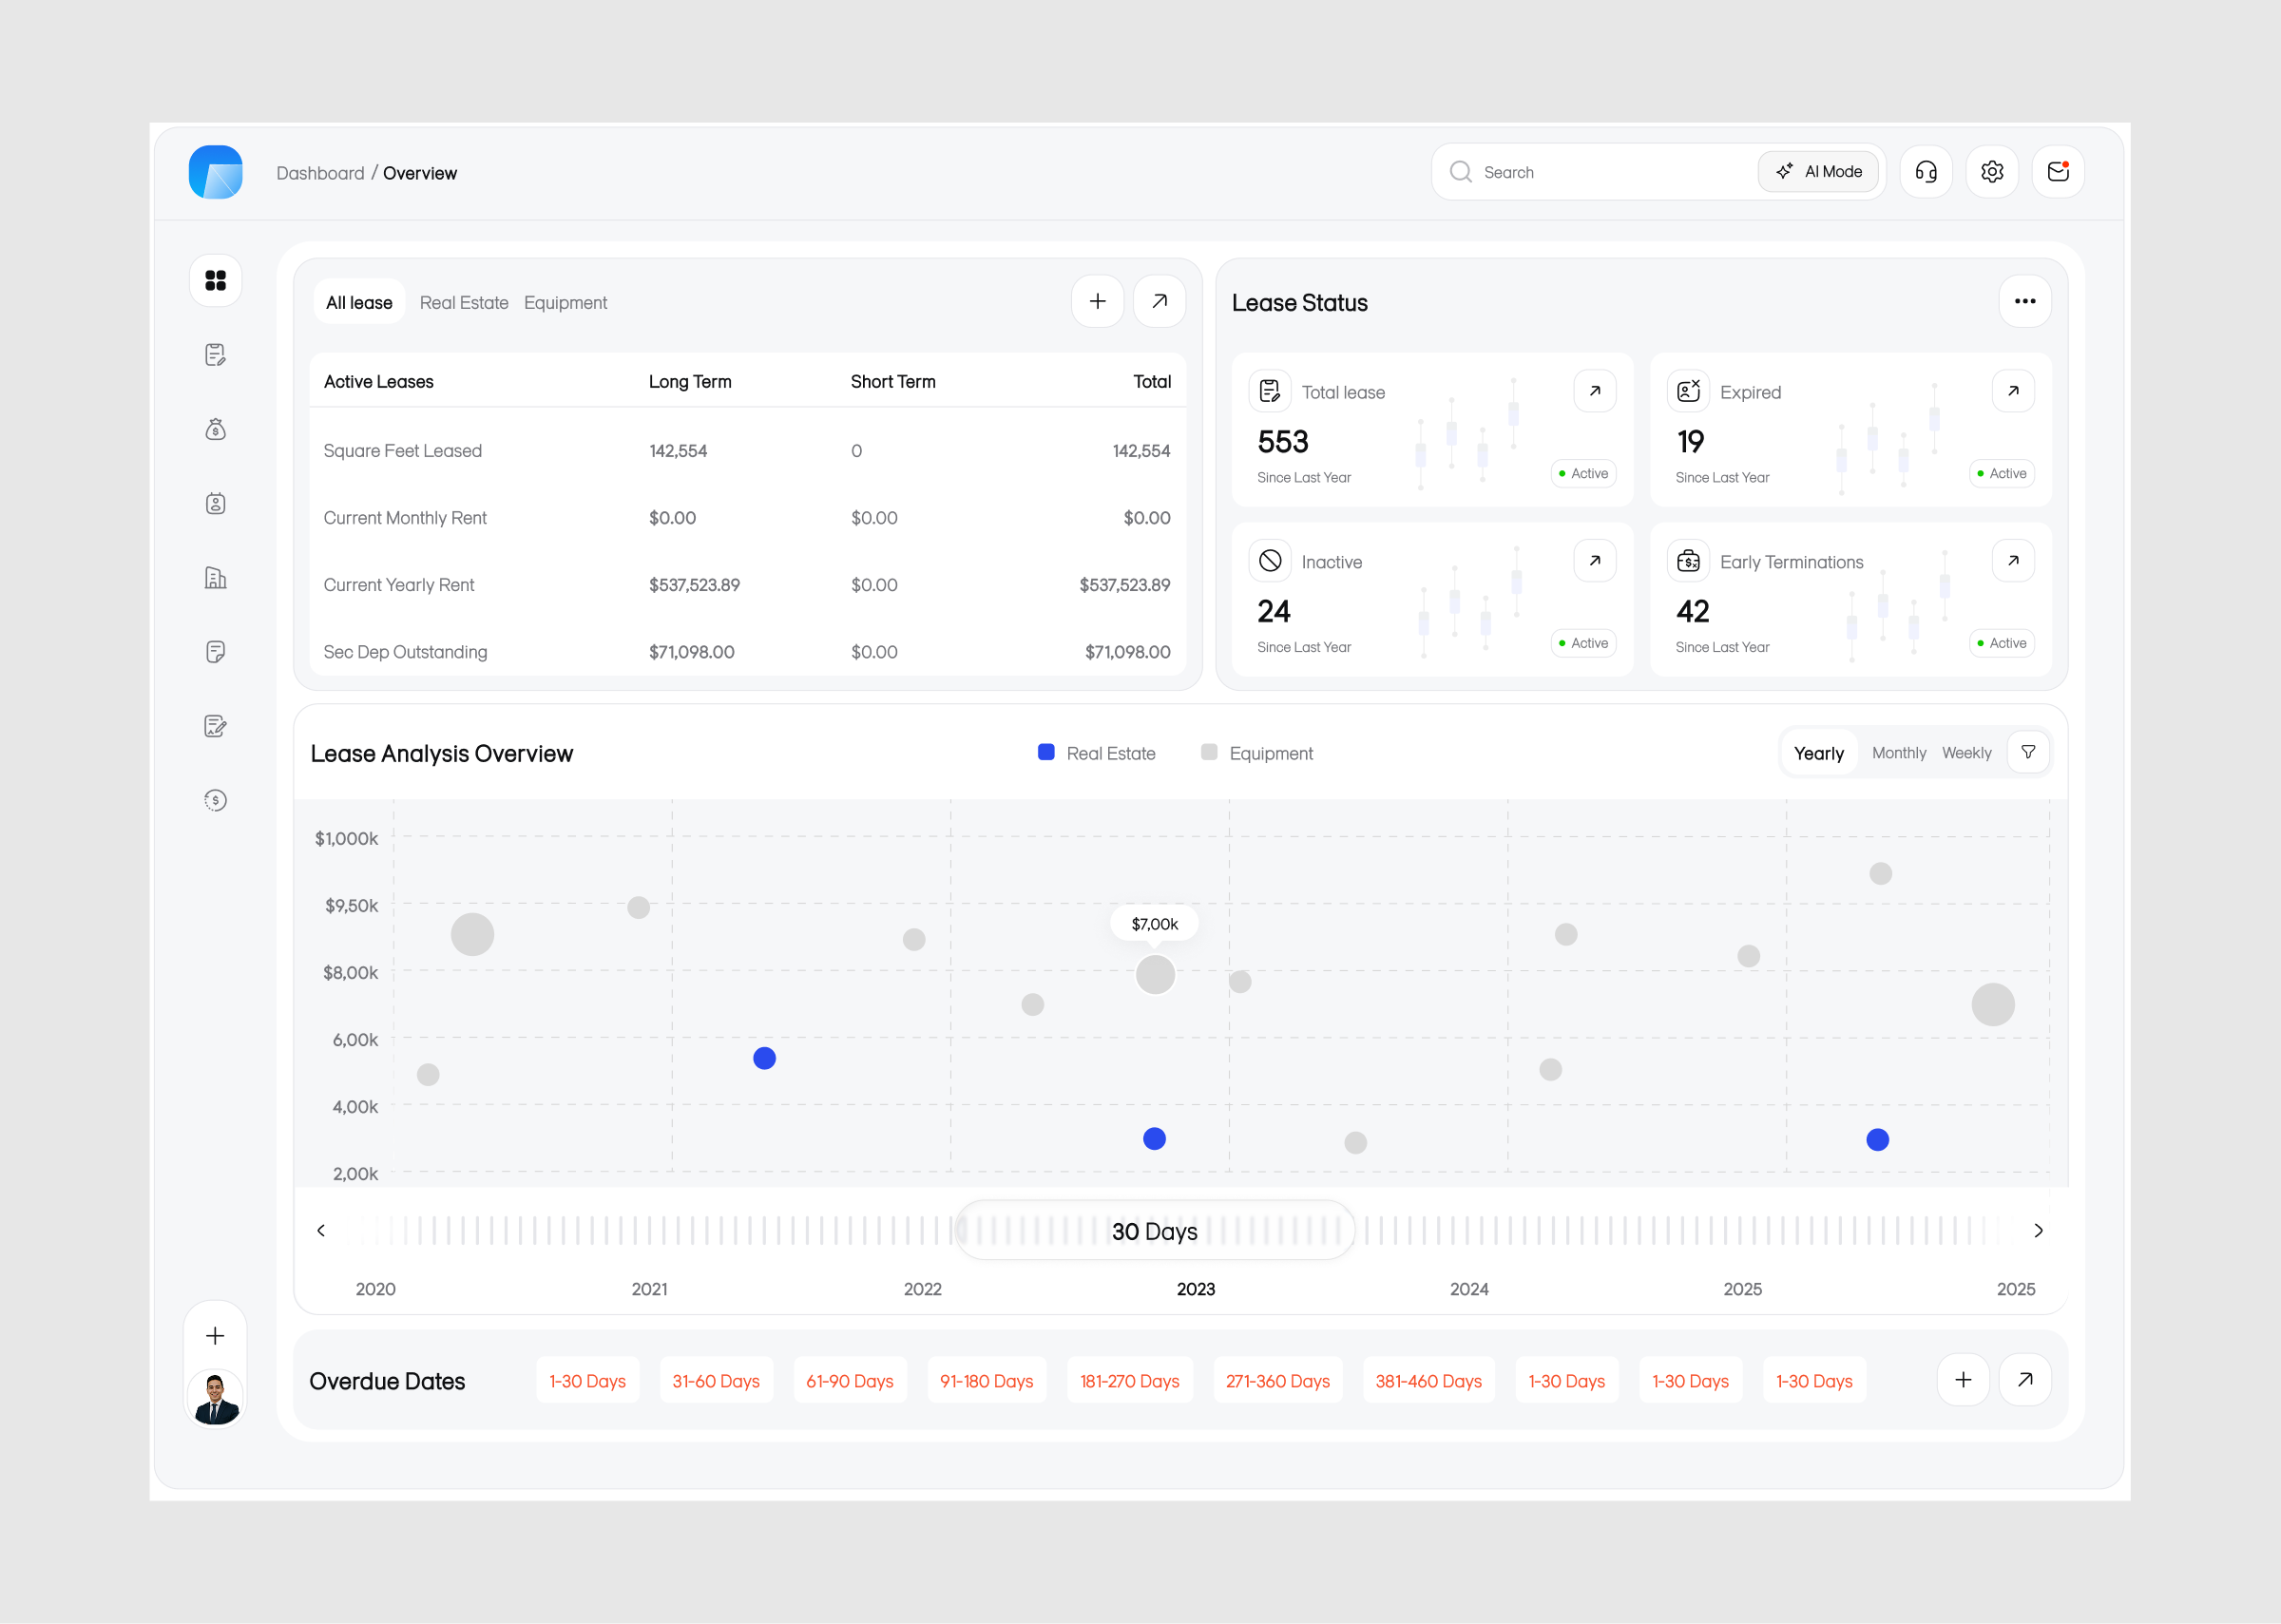Open the contract signing icon in sidebar
This screenshot has width=2281, height=1624.
point(215,726)
